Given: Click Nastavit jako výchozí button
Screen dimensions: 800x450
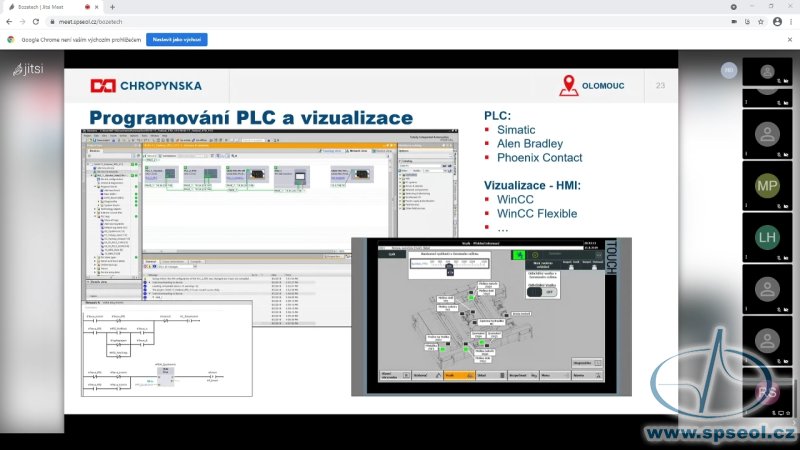Looking at the screenshot, I should click(177, 39).
